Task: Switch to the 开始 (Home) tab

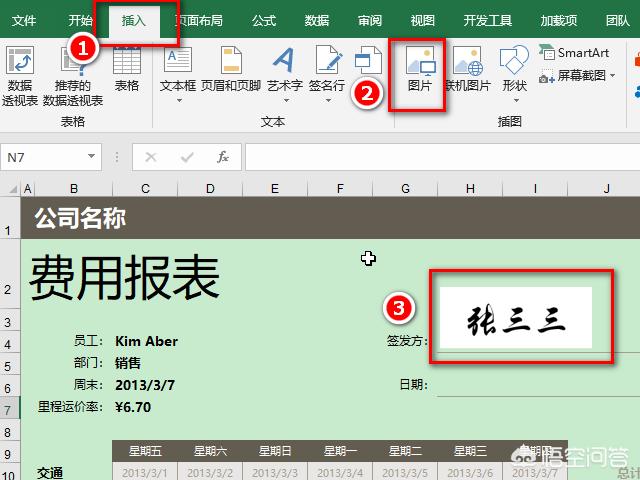Action: (x=80, y=20)
